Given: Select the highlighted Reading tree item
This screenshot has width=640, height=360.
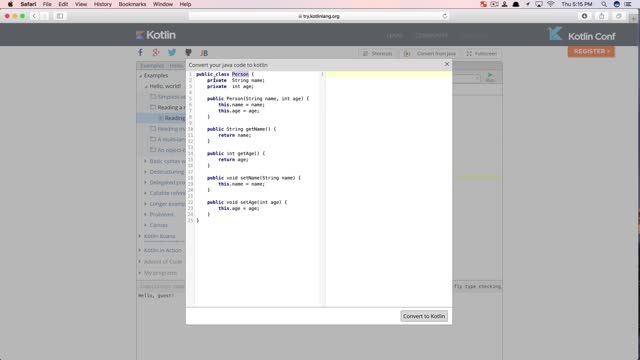Looking at the screenshot, I should click(x=161, y=118).
